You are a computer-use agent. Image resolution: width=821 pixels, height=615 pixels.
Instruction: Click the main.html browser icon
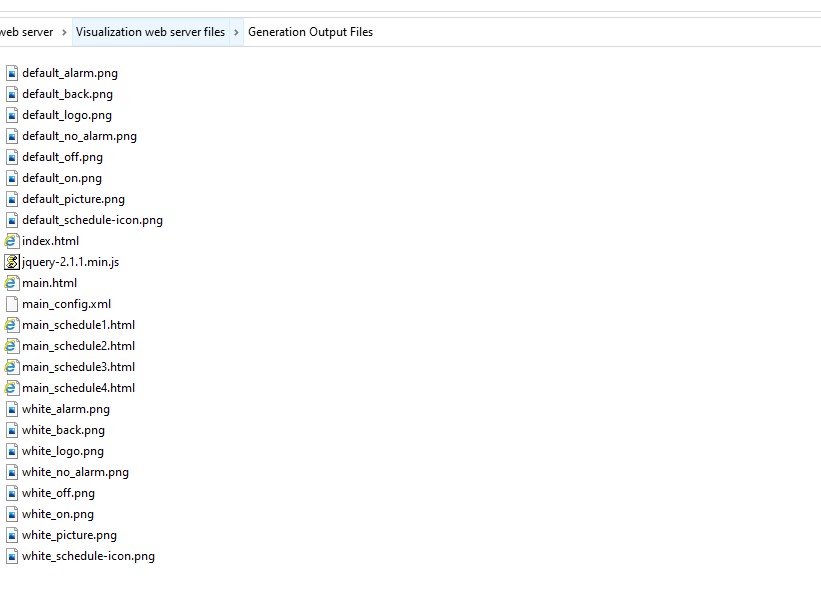coord(12,283)
